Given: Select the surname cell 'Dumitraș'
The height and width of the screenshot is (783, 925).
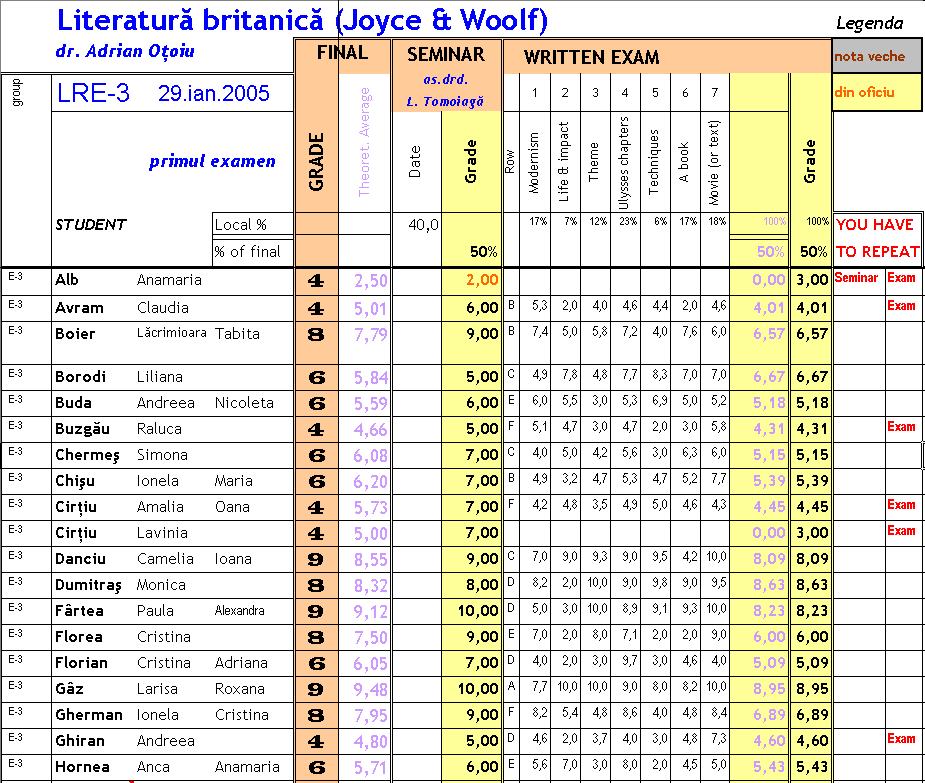Looking at the screenshot, I should point(88,585).
